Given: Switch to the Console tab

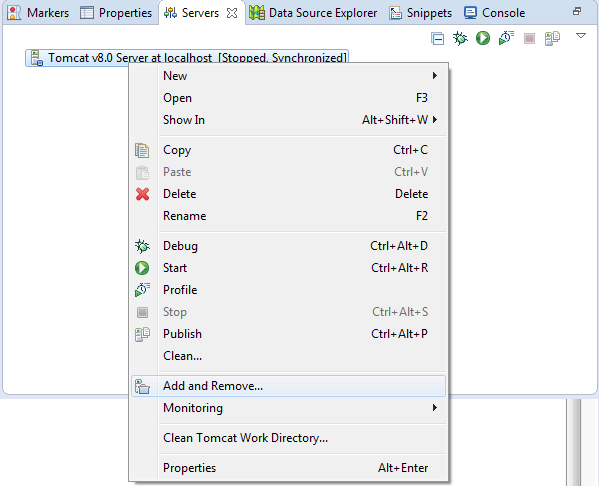Looking at the screenshot, I should tap(494, 13).
